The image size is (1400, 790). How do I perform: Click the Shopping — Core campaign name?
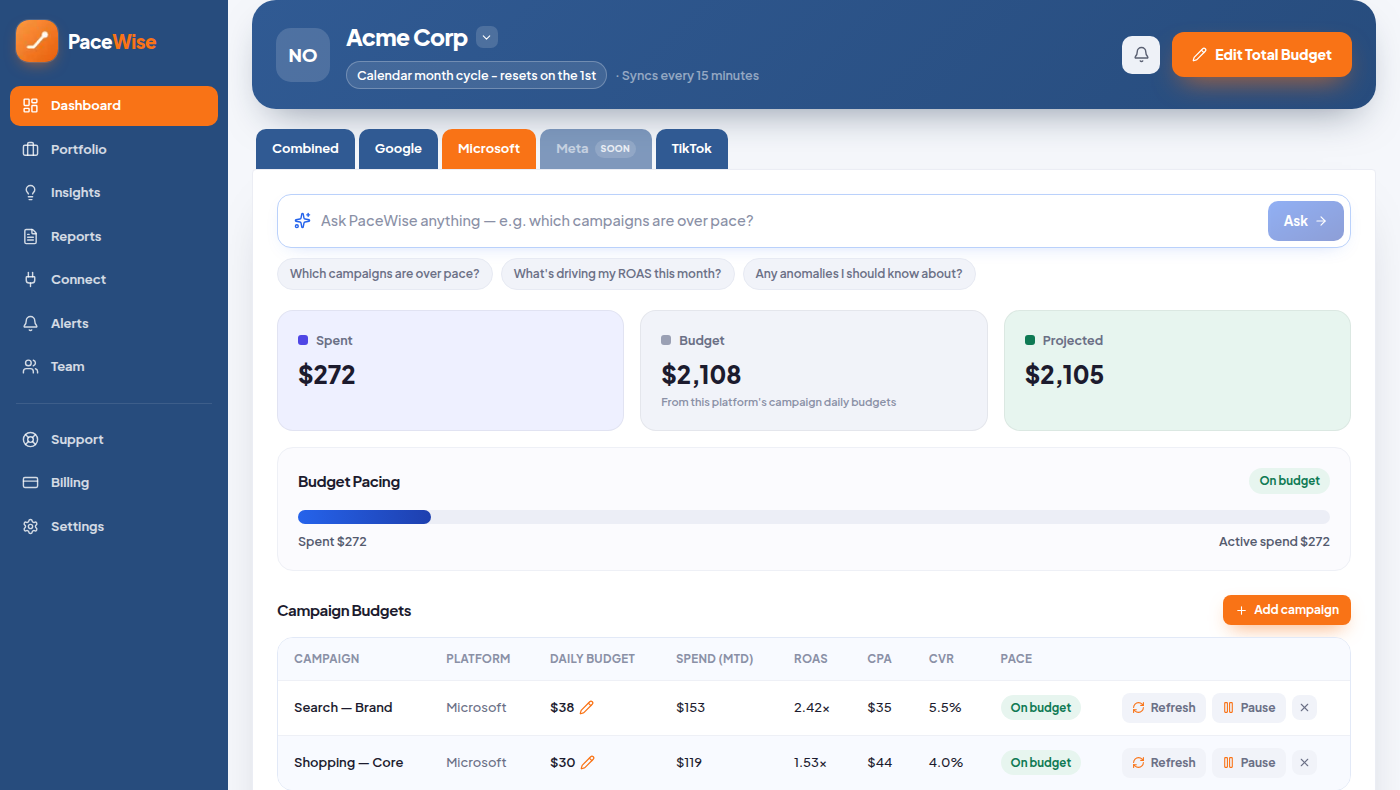(x=348, y=763)
